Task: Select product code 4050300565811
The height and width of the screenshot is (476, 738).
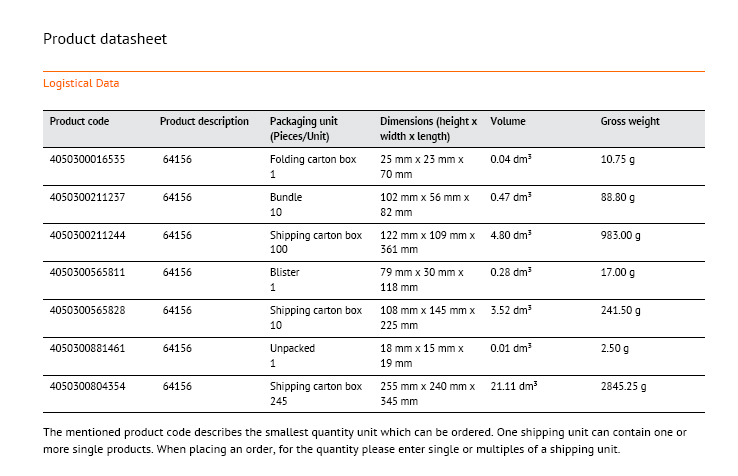Action: tap(88, 272)
